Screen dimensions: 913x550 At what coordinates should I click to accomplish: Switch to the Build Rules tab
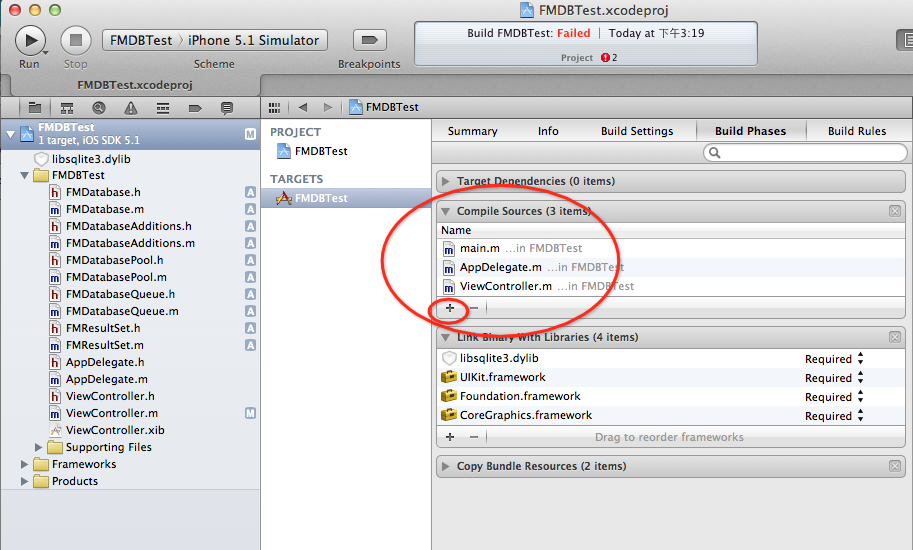[x=857, y=131]
